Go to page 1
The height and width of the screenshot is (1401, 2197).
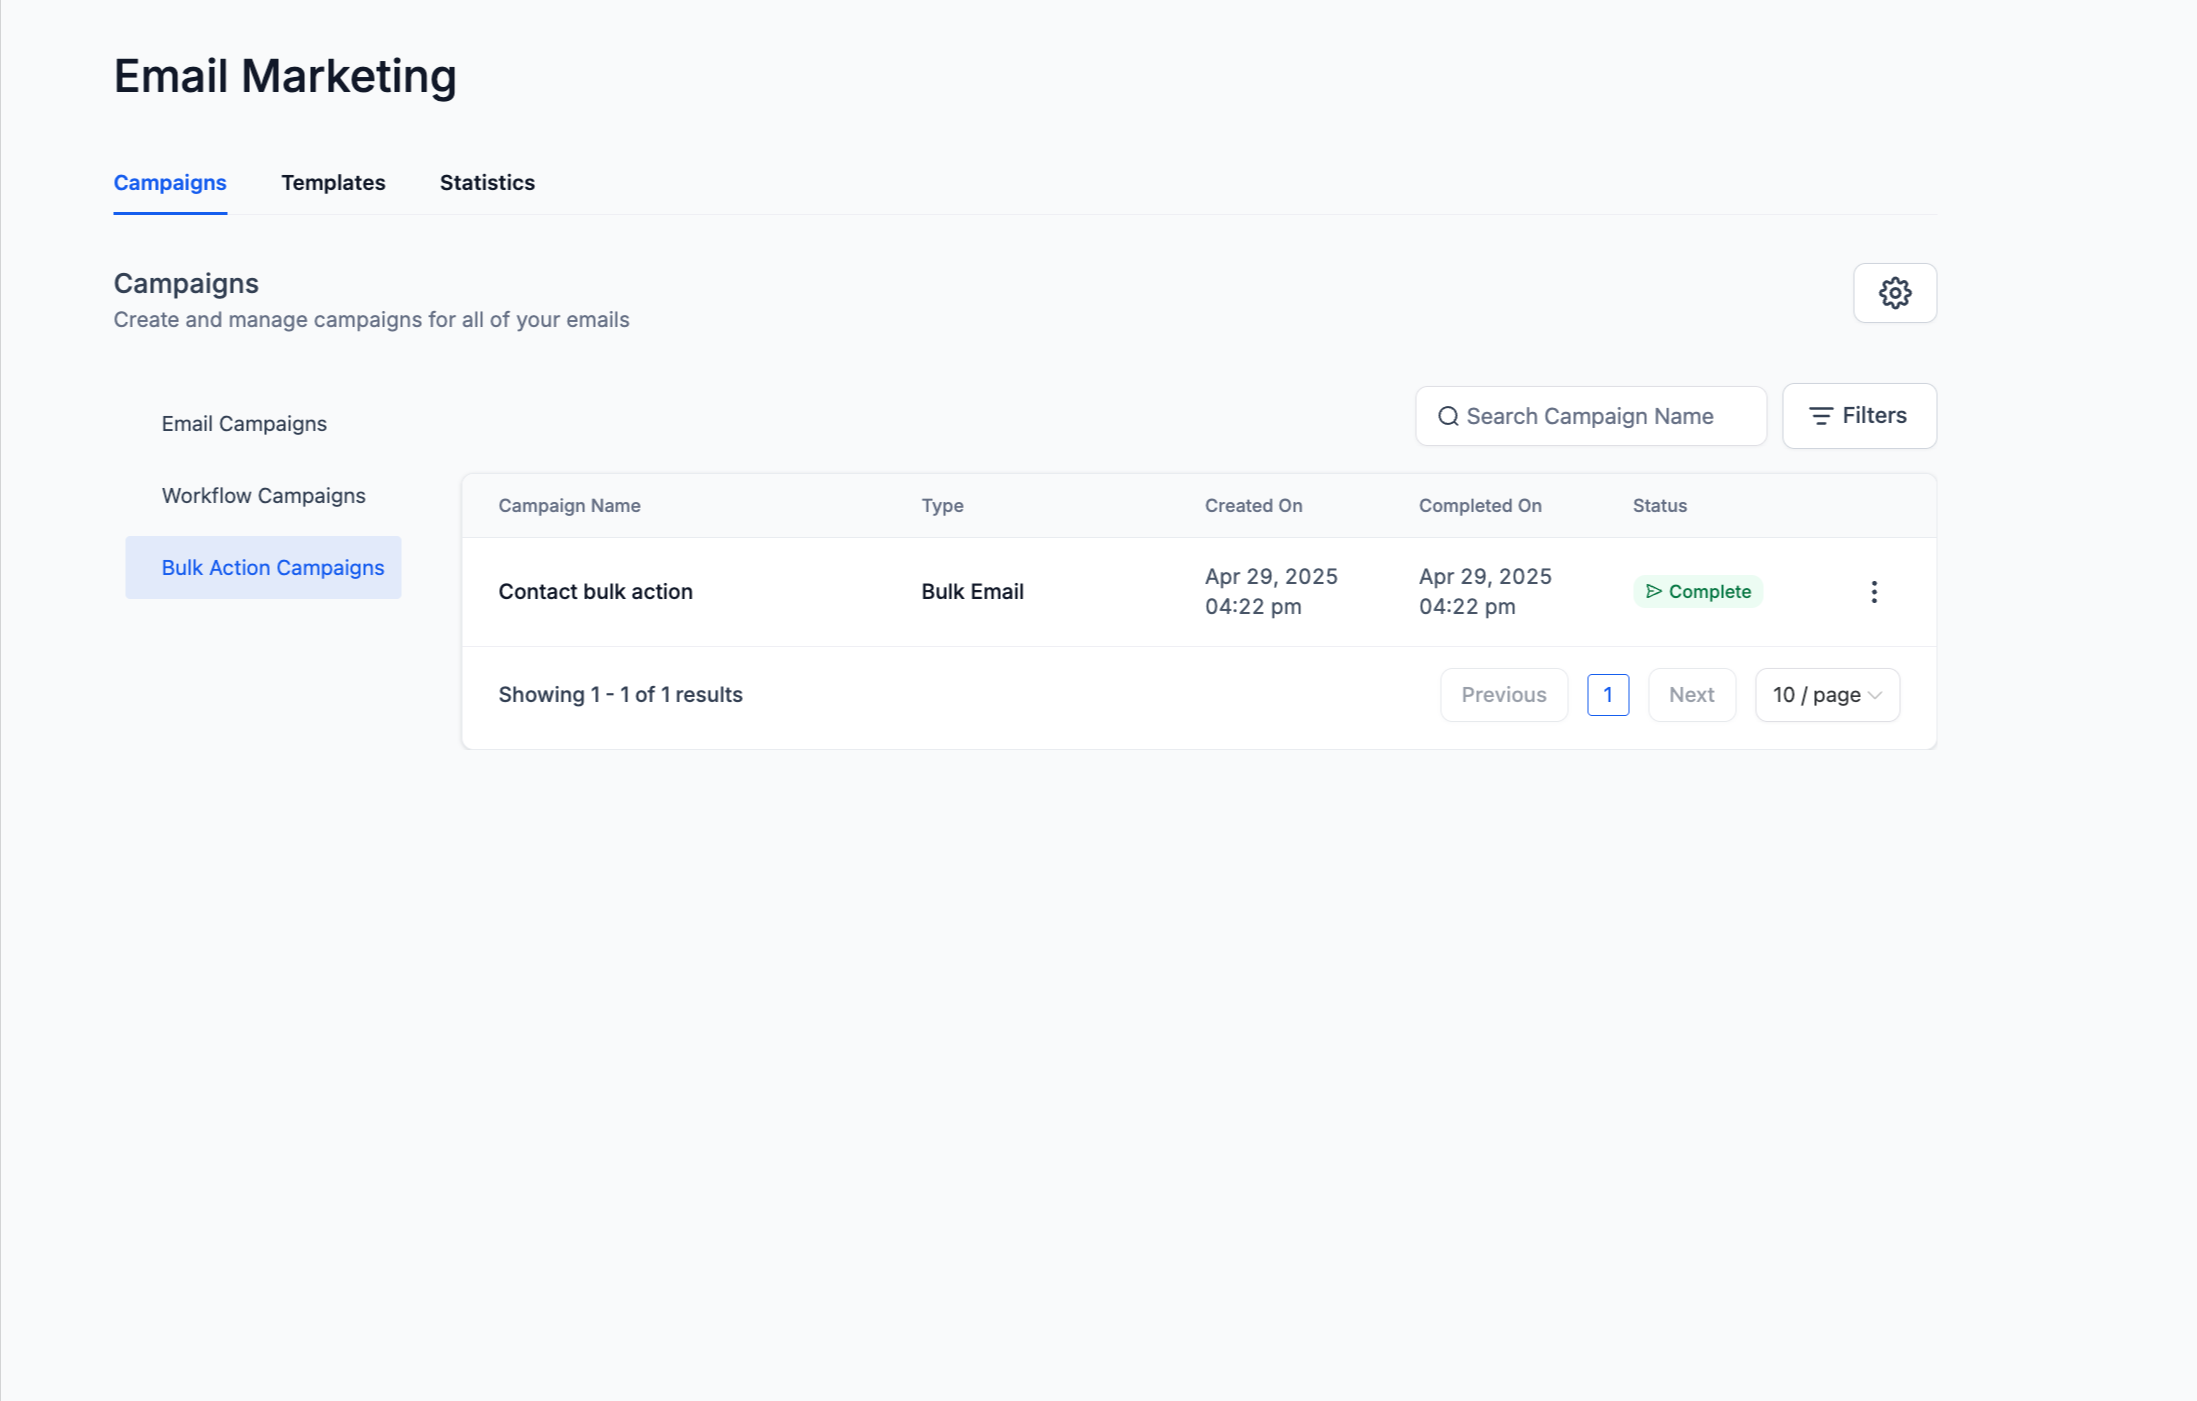[1607, 695]
